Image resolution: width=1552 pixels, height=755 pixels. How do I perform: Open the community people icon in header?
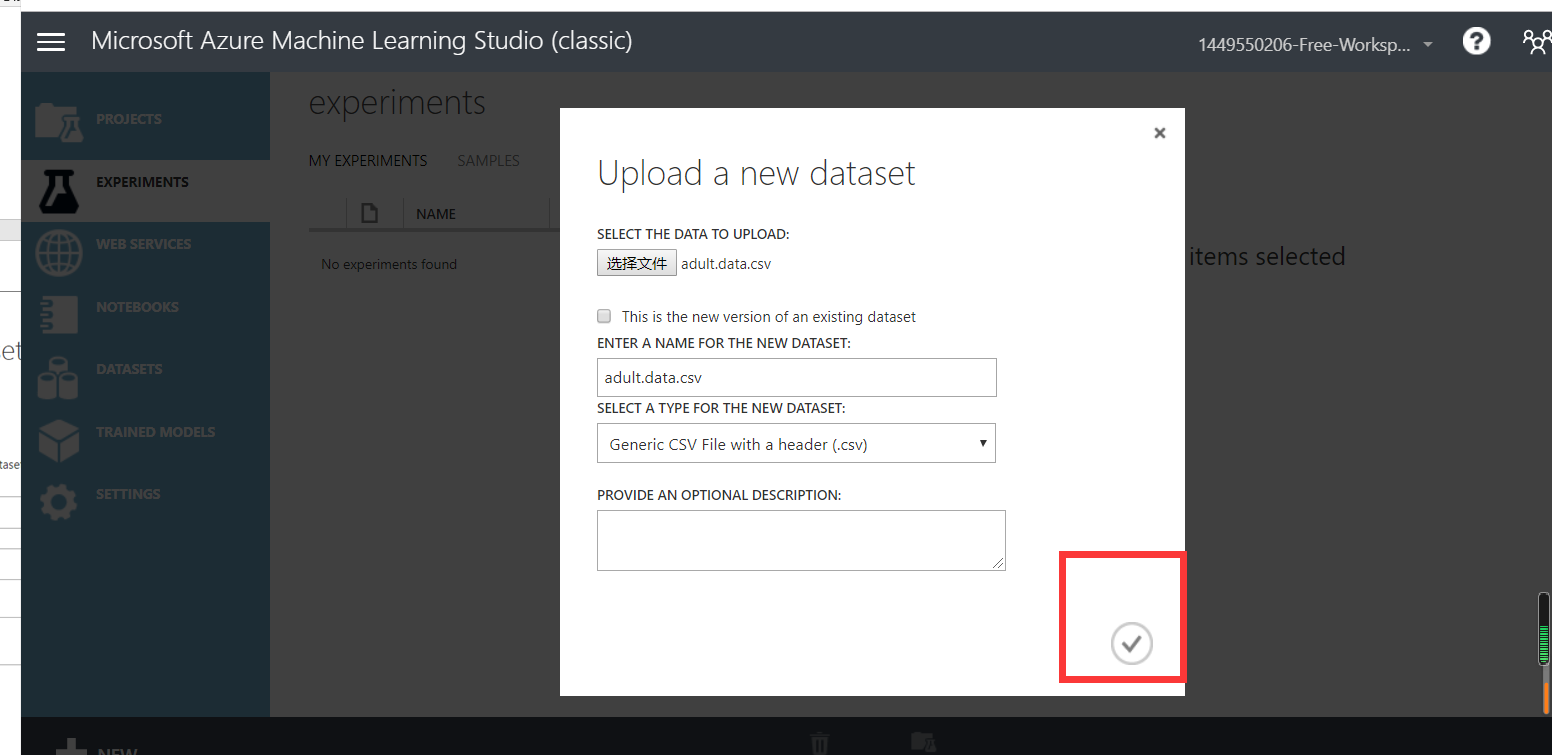click(x=1536, y=41)
